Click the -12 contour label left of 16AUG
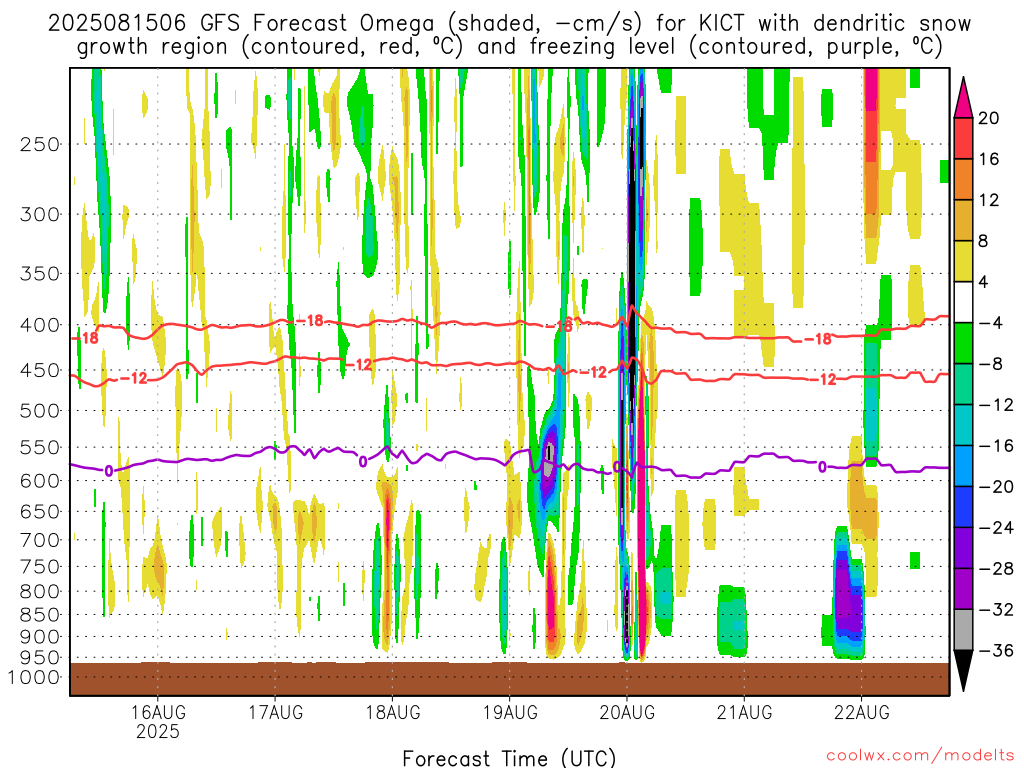The height and width of the screenshot is (768, 1024). (x=135, y=377)
